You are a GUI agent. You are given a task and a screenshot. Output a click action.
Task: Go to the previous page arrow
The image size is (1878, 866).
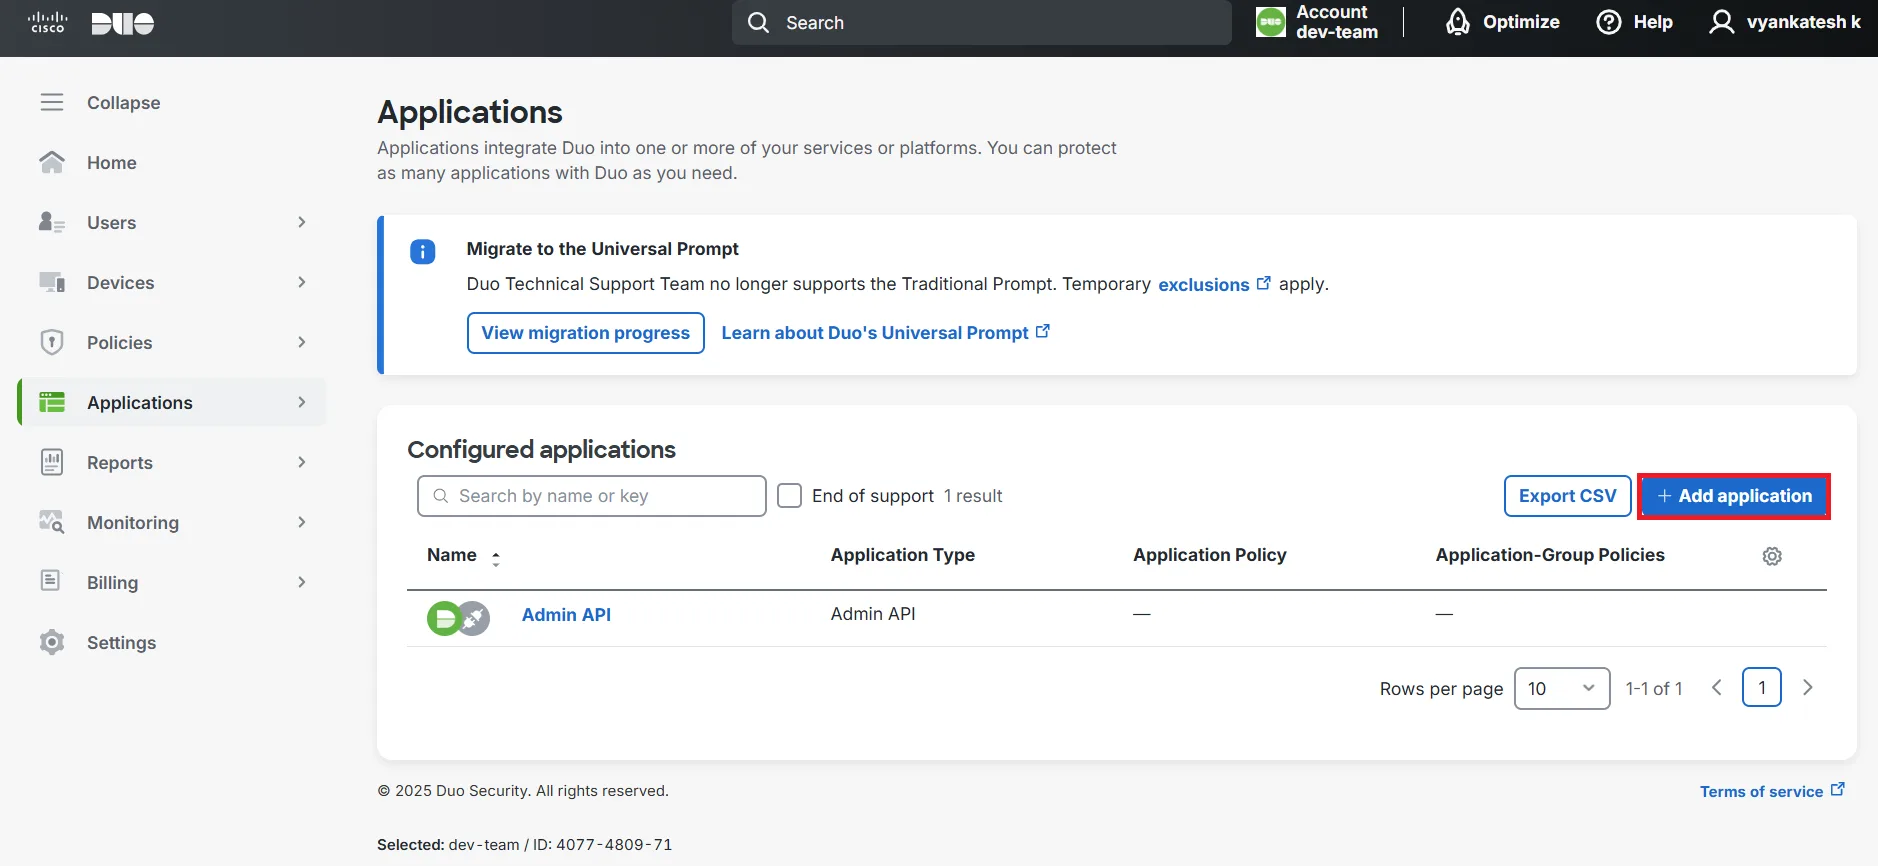tap(1716, 687)
